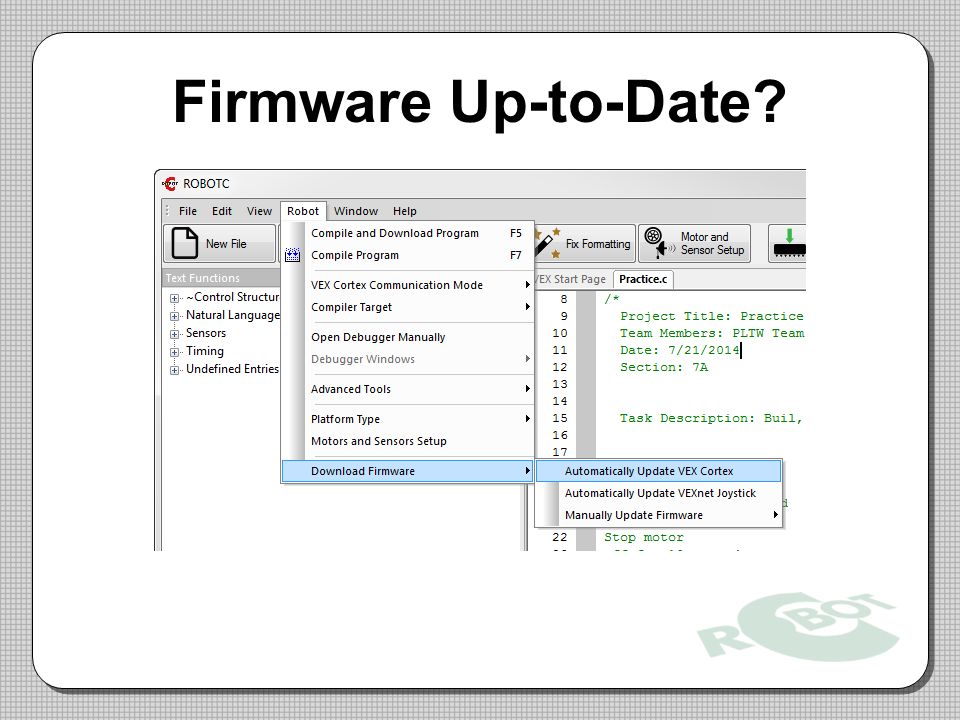The width and height of the screenshot is (960, 720).
Task: Click arrow beside Compiler Target
Action: coord(527,307)
